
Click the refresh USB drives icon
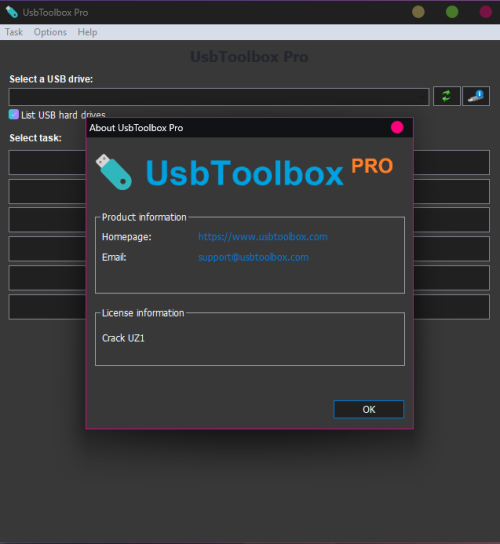click(x=447, y=96)
